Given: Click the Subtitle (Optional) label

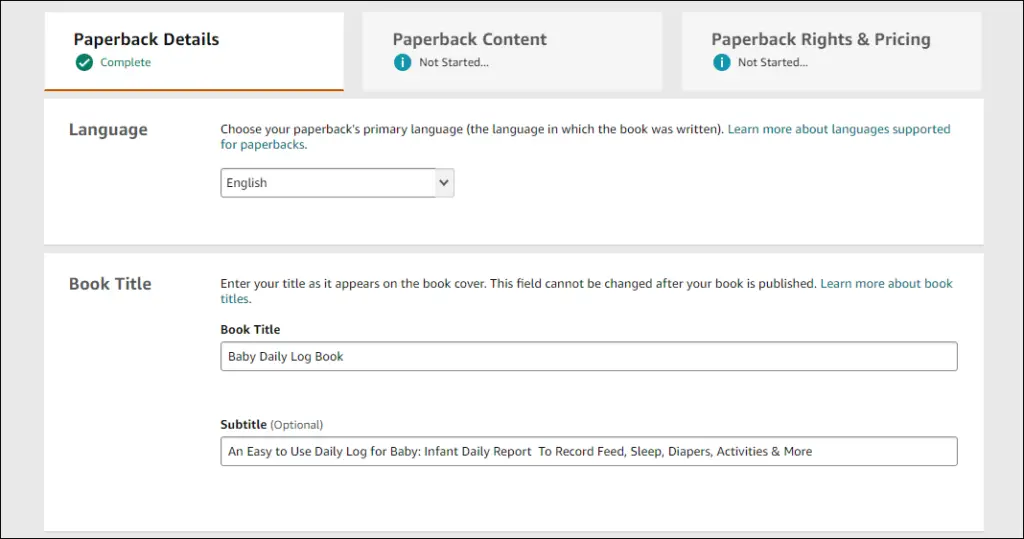Looking at the screenshot, I should tap(272, 425).
